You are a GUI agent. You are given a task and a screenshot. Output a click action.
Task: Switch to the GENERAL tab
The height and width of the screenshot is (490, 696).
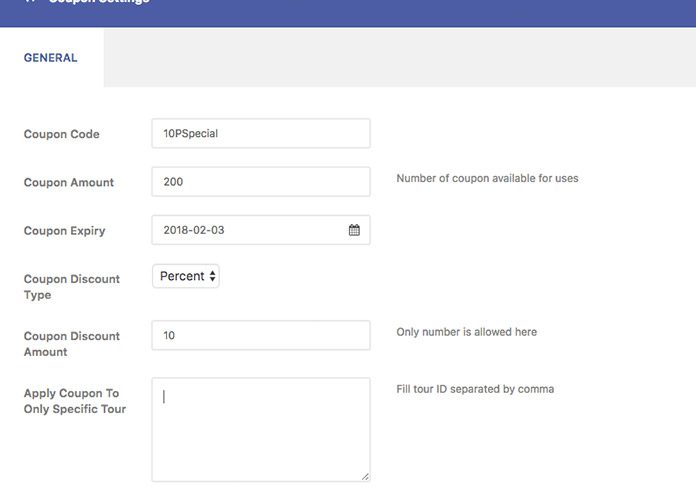point(51,58)
